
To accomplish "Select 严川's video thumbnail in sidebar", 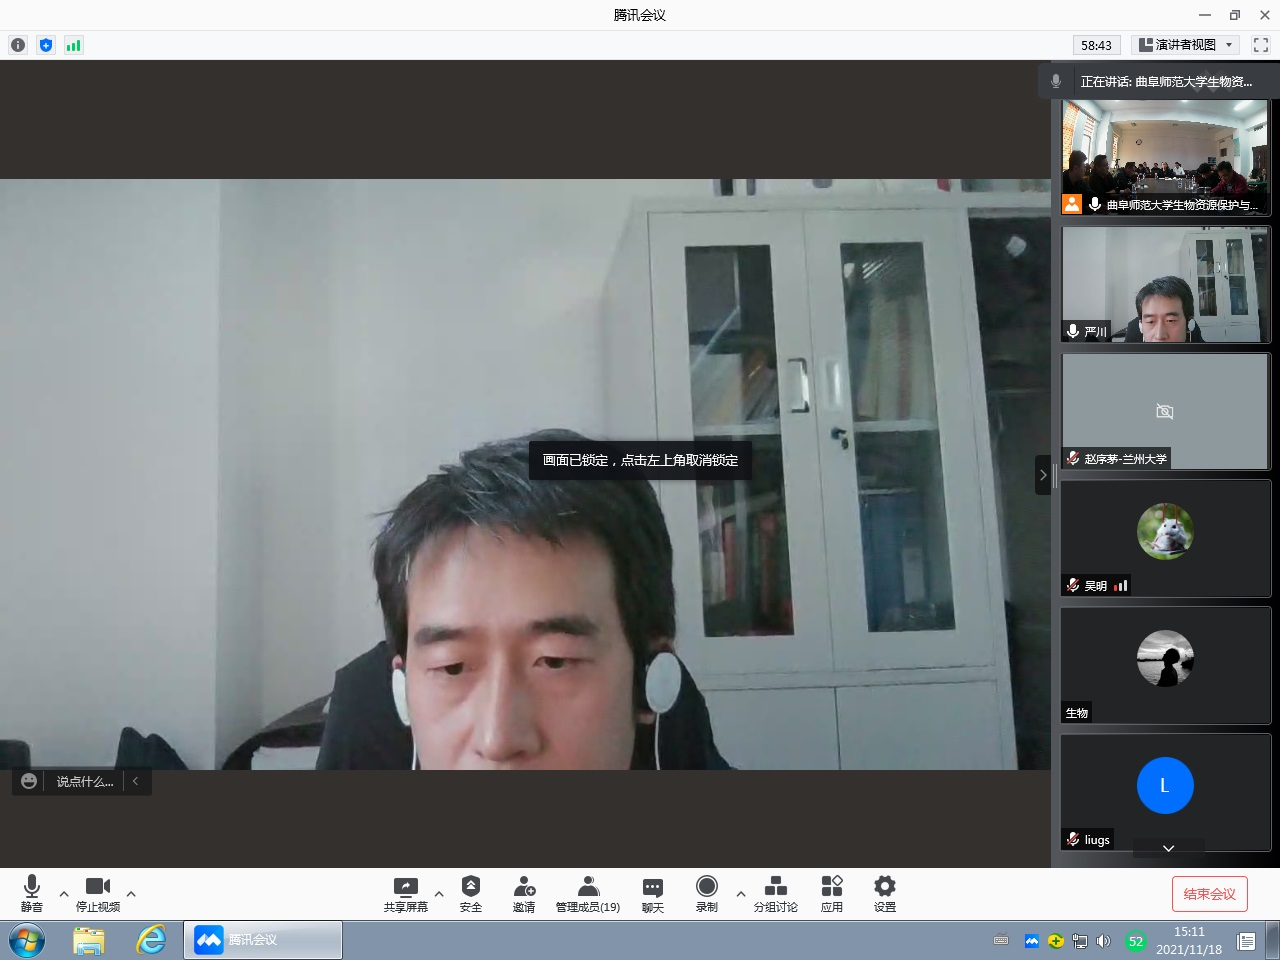I will tap(1165, 284).
